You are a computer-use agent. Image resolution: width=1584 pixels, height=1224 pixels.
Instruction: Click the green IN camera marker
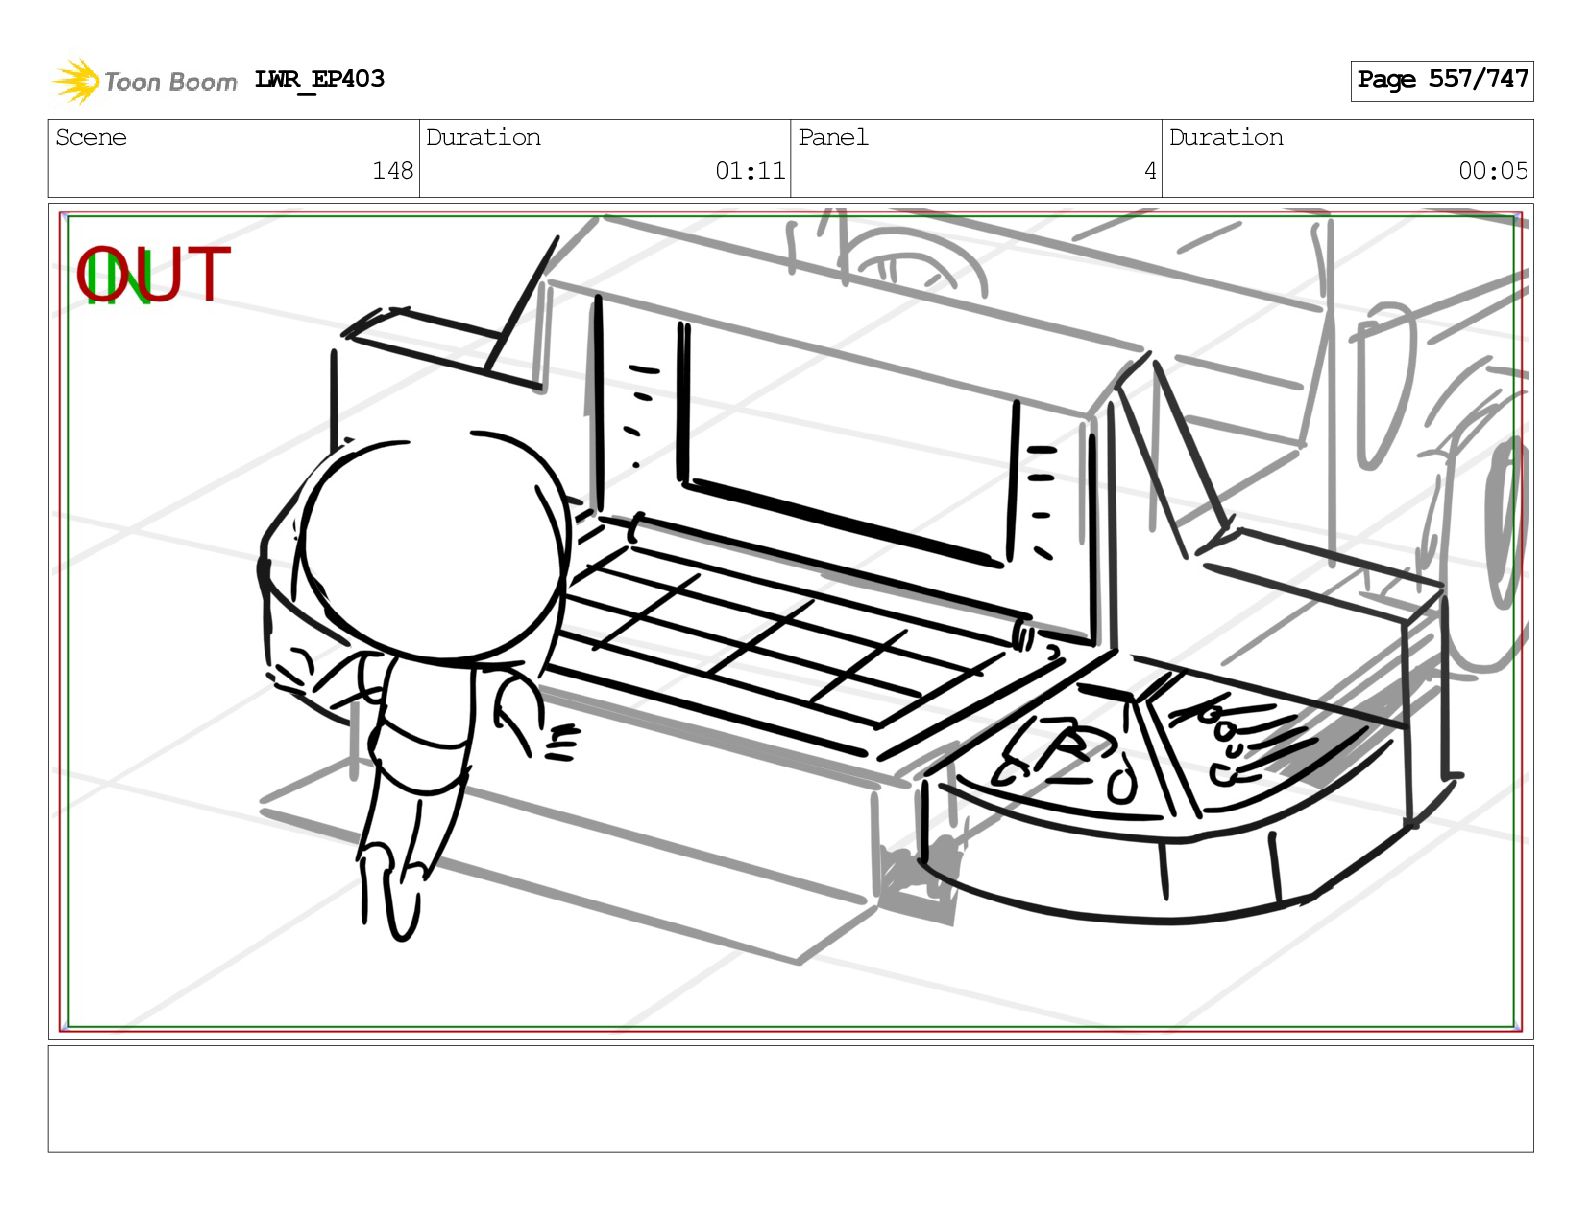point(117,277)
